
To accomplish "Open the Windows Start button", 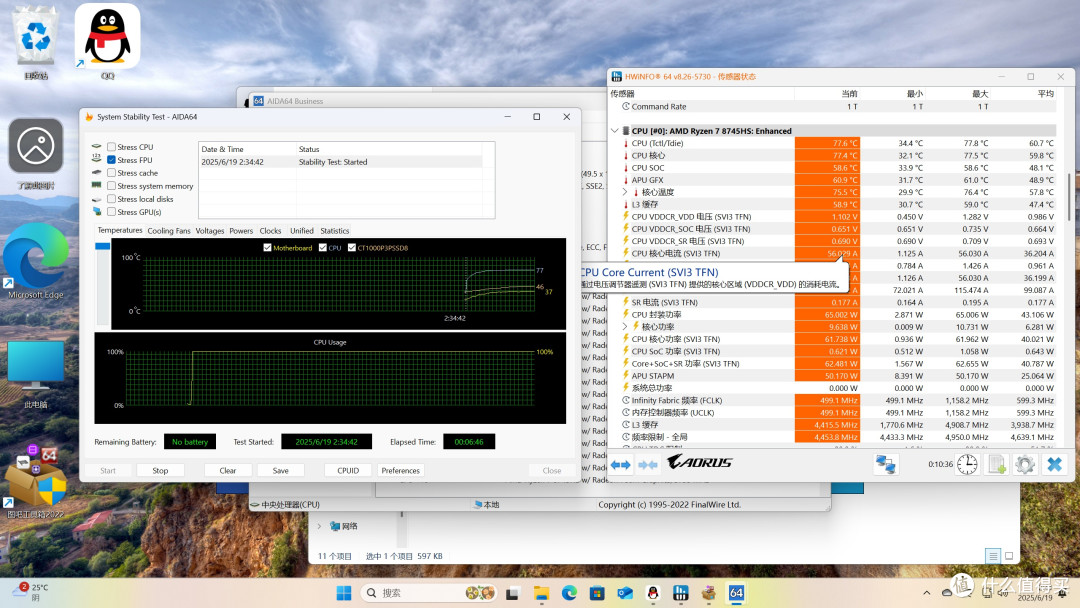I will [344, 593].
